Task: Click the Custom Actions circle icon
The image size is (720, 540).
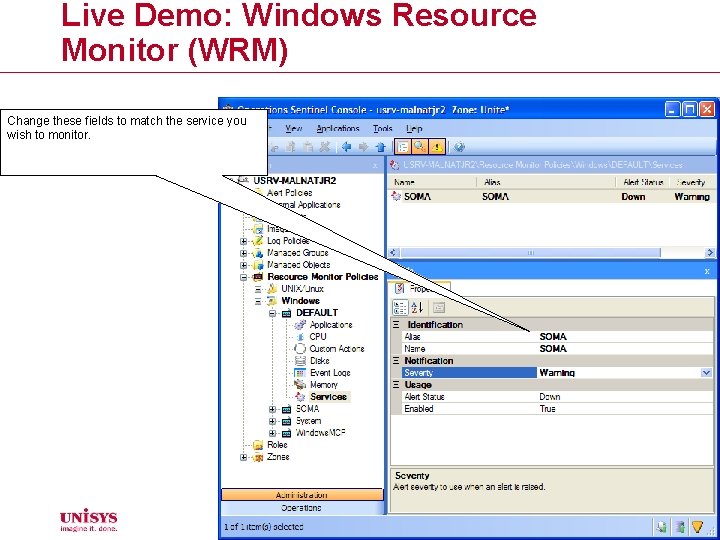Action: tap(300, 349)
